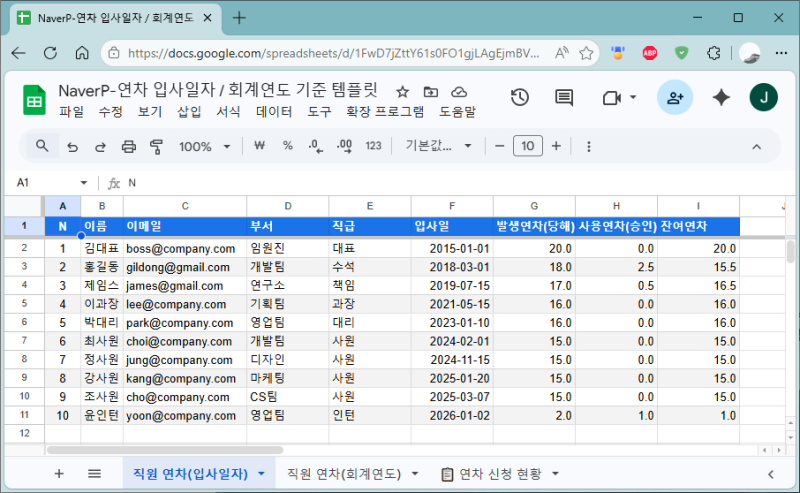Undo the last action
Screen dimensions: 800x493
72,147
